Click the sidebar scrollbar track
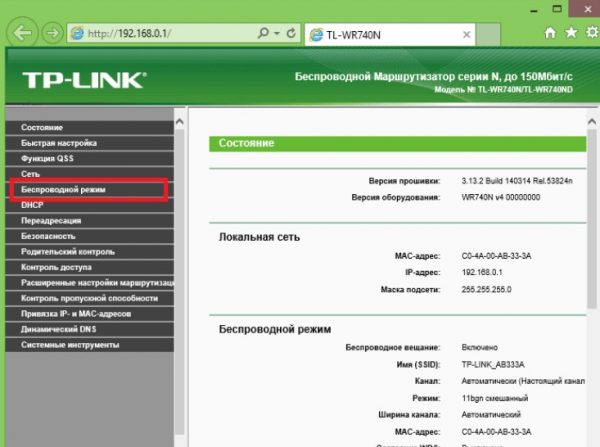 pyautogui.click(x=179, y=282)
